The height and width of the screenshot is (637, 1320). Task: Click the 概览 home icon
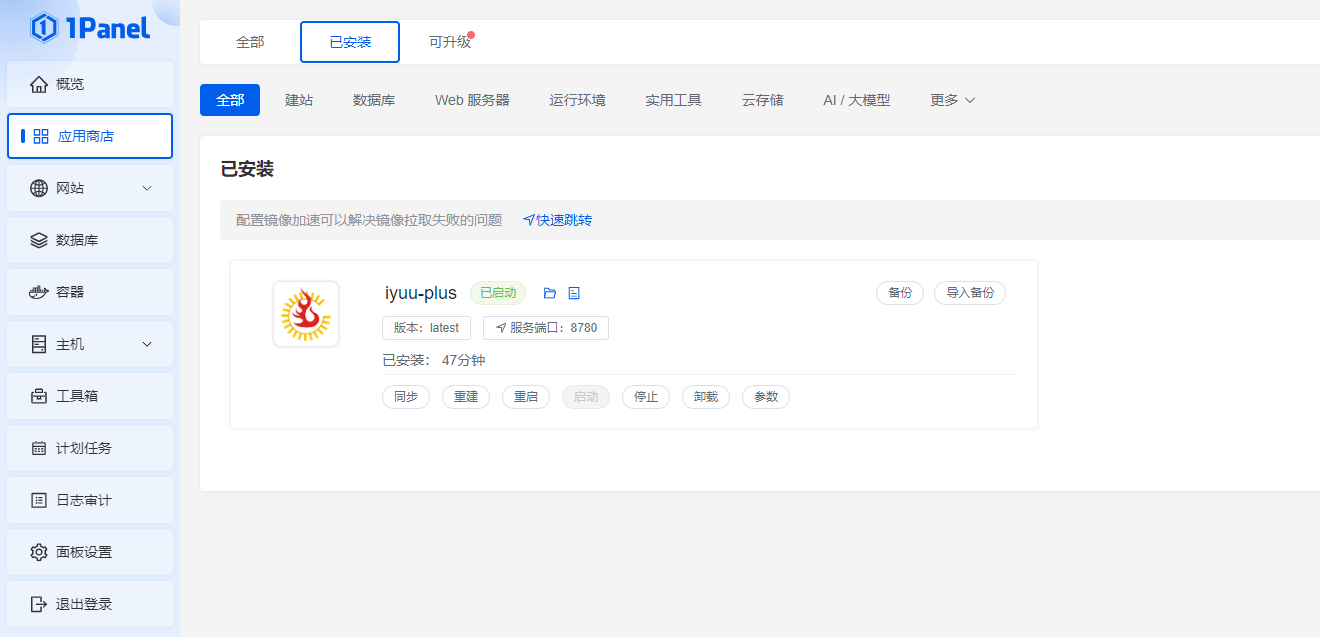click(x=39, y=84)
